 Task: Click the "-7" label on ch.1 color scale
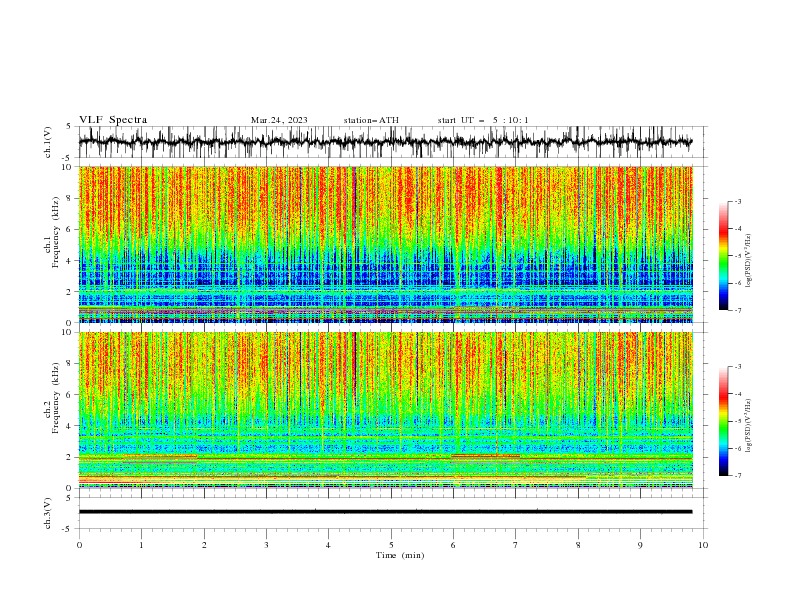[x=737, y=310]
